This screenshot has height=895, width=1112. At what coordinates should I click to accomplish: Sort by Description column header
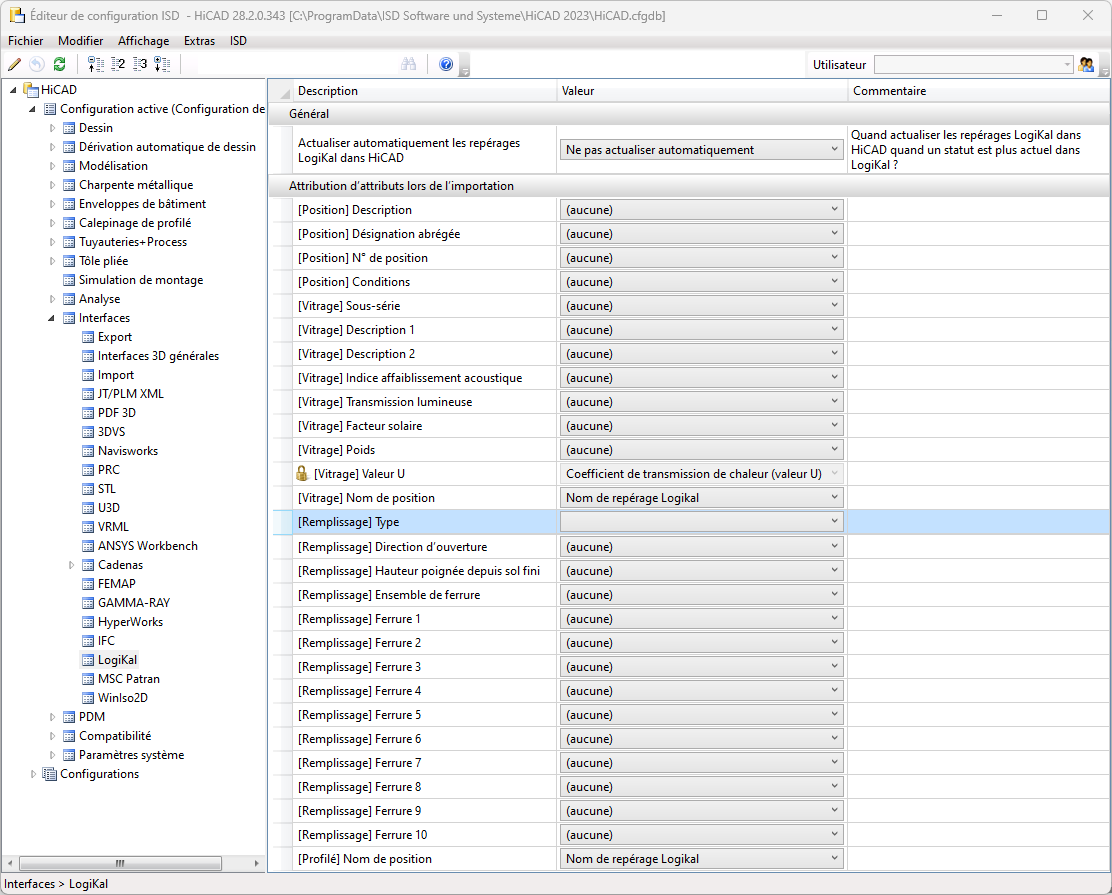coord(426,91)
